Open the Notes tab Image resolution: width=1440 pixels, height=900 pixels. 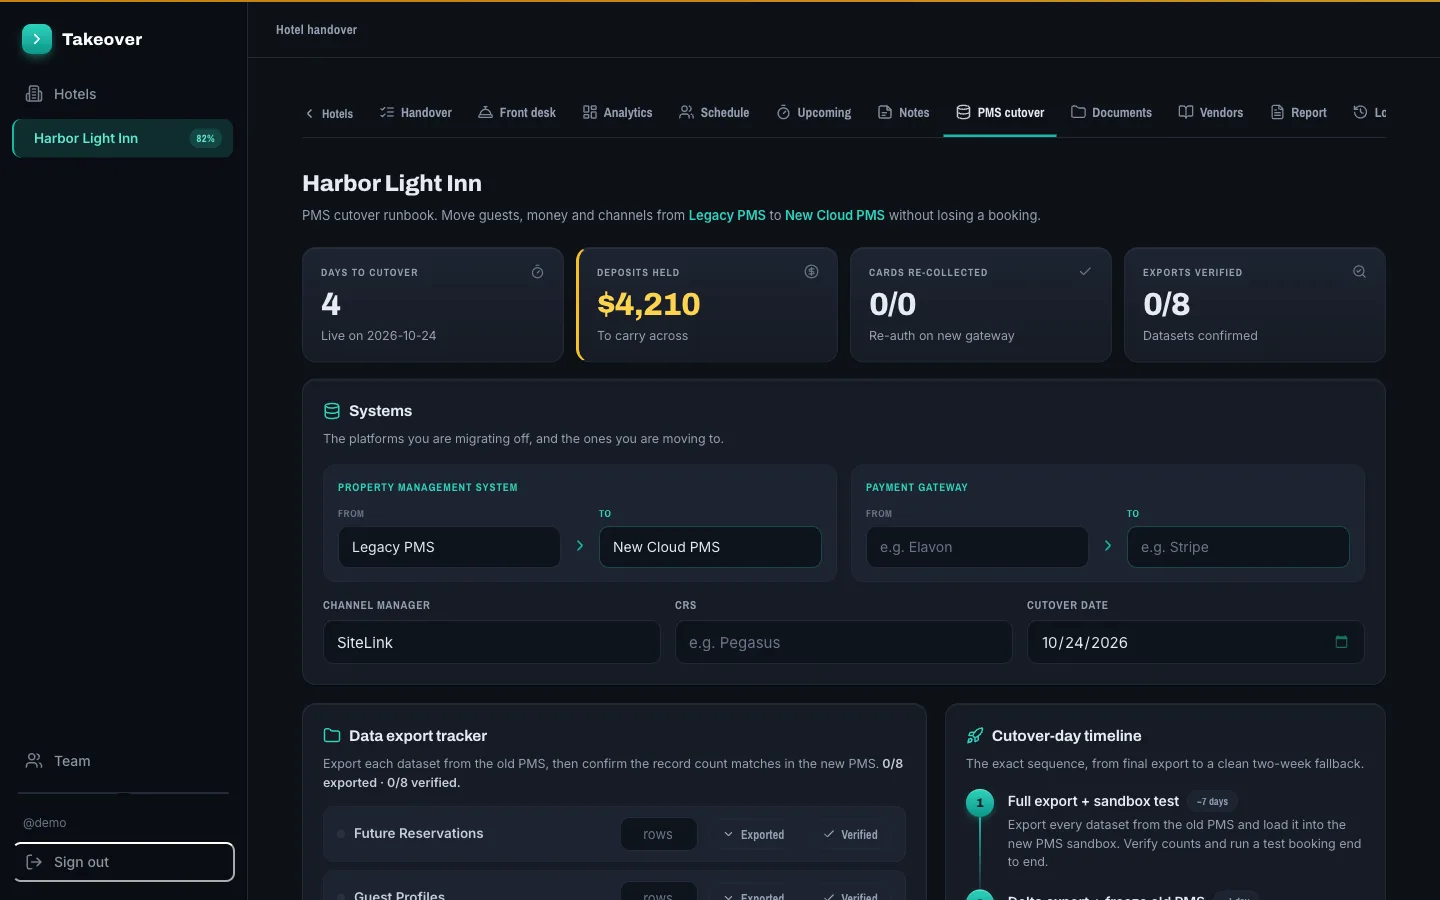click(x=904, y=113)
